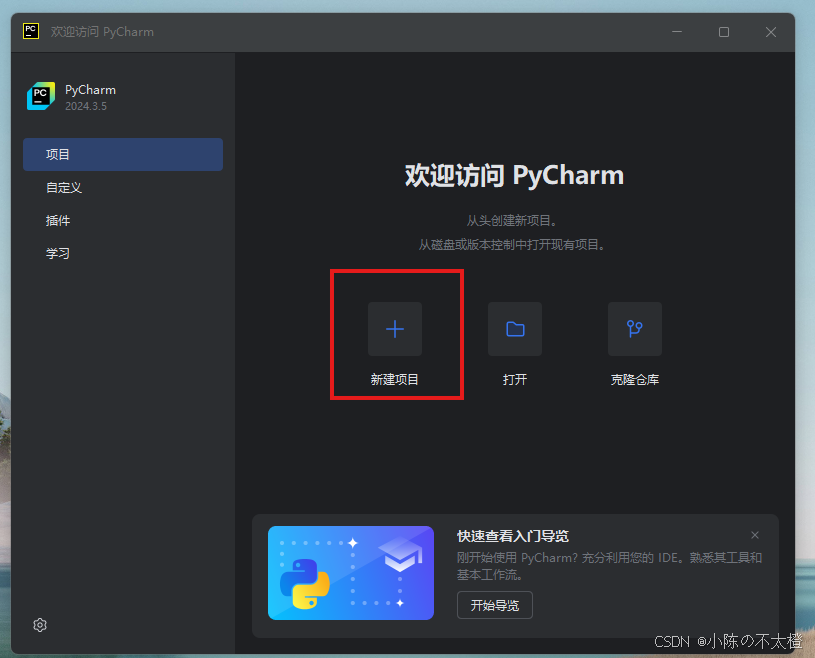This screenshot has height=658, width=815.
Task: Click the Open folder icon
Action: [x=515, y=329]
